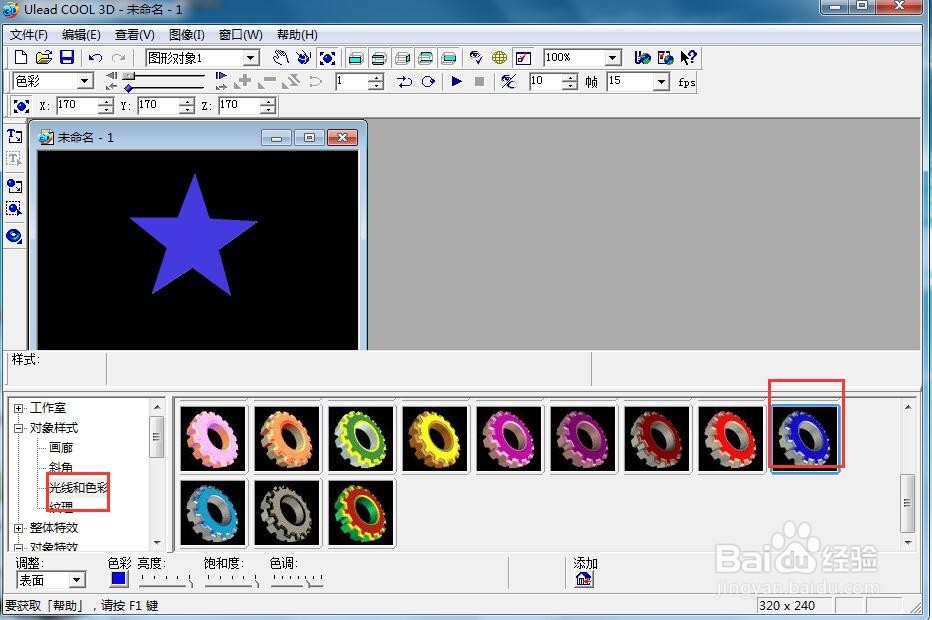Click the insert text tool in left sidebar
The image size is (932, 620).
pos(14,136)
